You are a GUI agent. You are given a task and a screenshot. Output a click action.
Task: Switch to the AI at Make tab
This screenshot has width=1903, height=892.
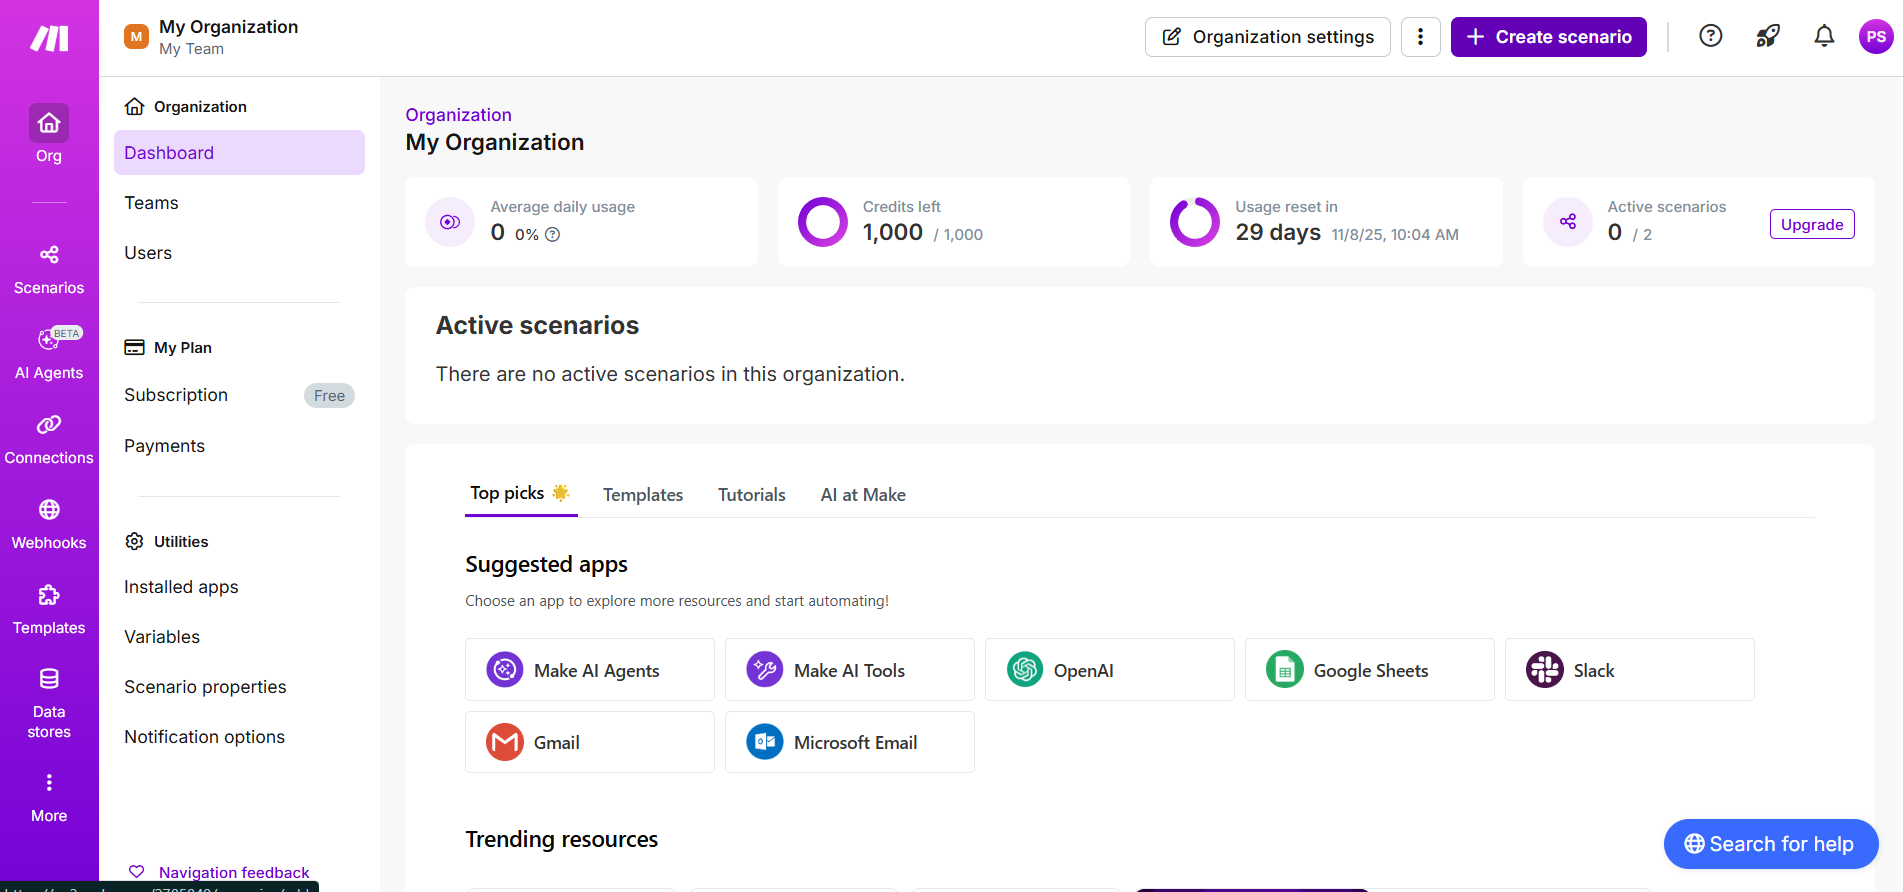pyautogui.click(x=863, y=495)
